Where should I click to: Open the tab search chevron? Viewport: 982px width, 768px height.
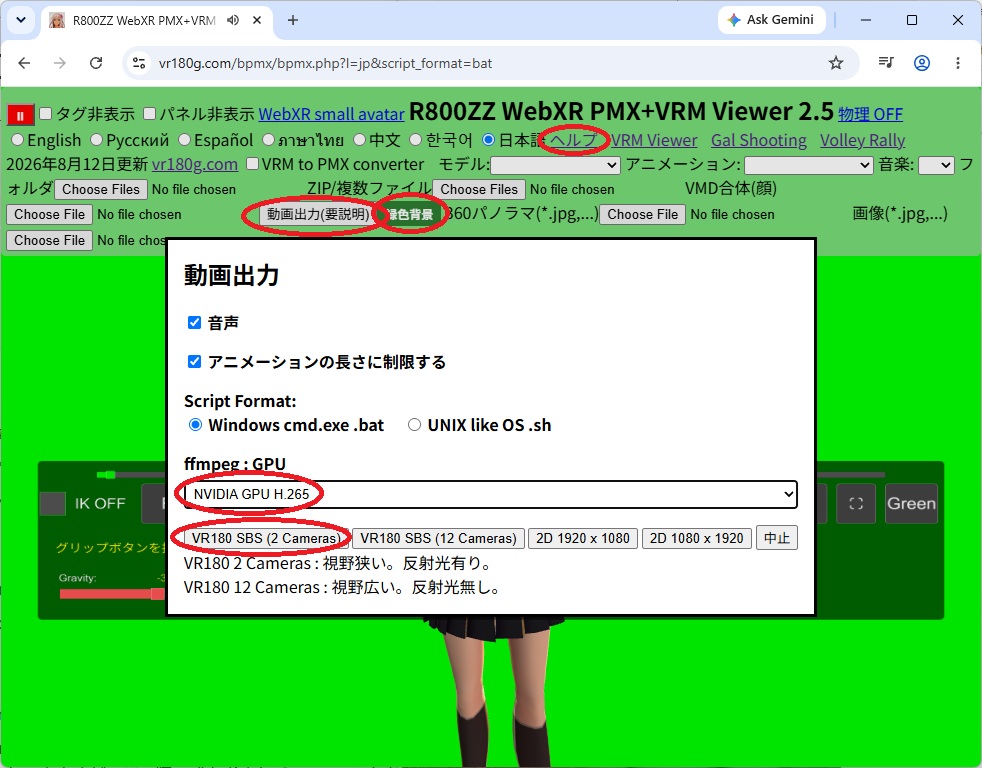pyautogui.click(x=21, y=19)
